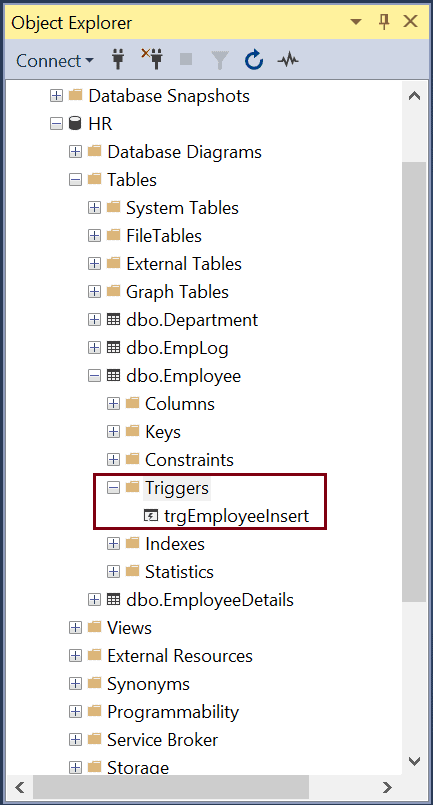Click the vertical scrollbar down arrow
This screenshot has width=440, height=805.
414,760
